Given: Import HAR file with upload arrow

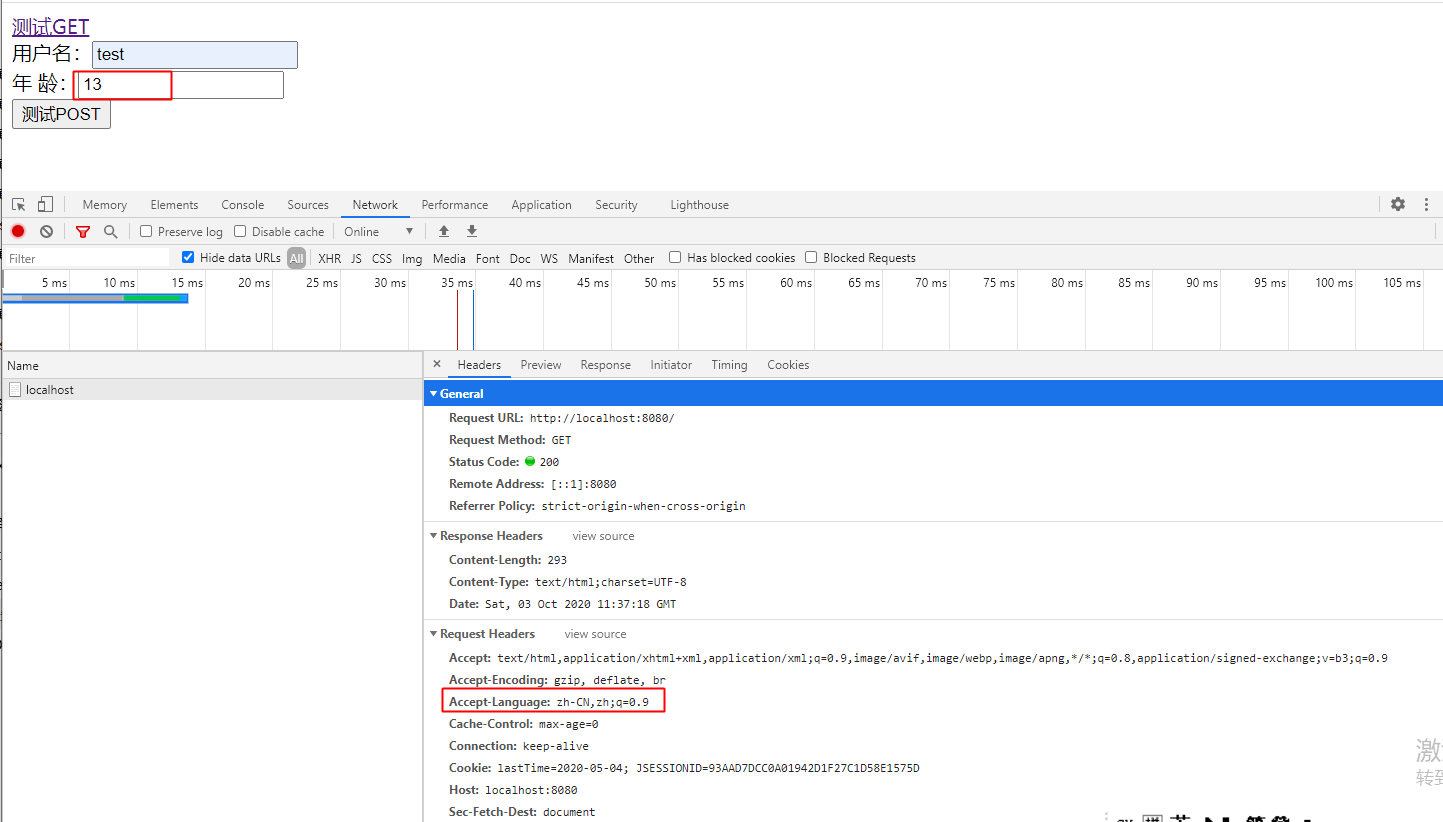Looking at the screenshot, I should coord(444,231).
